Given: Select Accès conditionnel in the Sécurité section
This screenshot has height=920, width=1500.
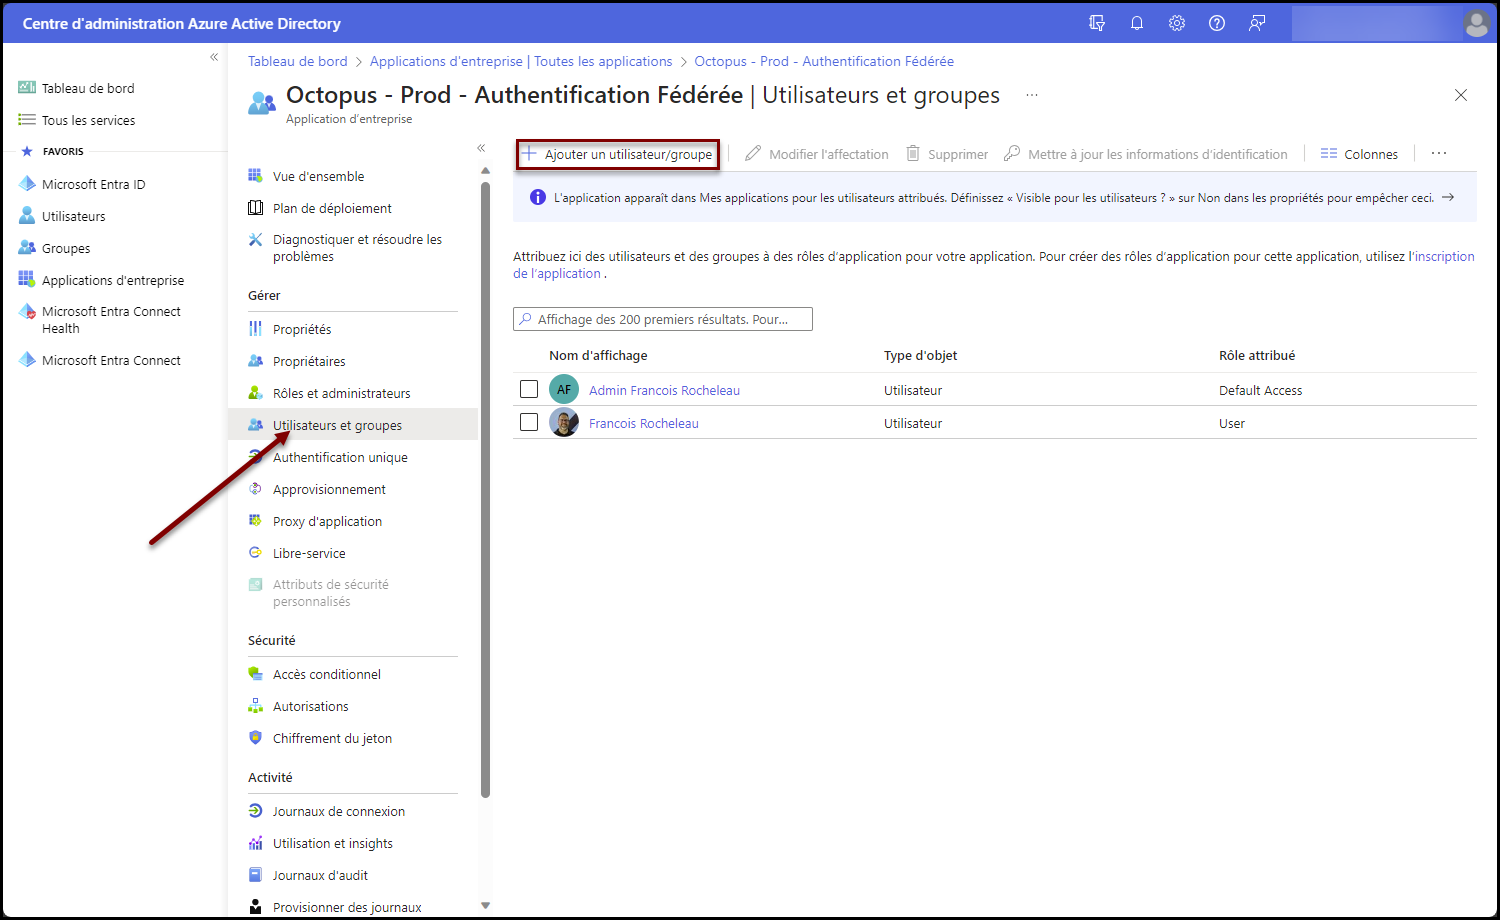Looking at the screenshot, I should [327, 673].
